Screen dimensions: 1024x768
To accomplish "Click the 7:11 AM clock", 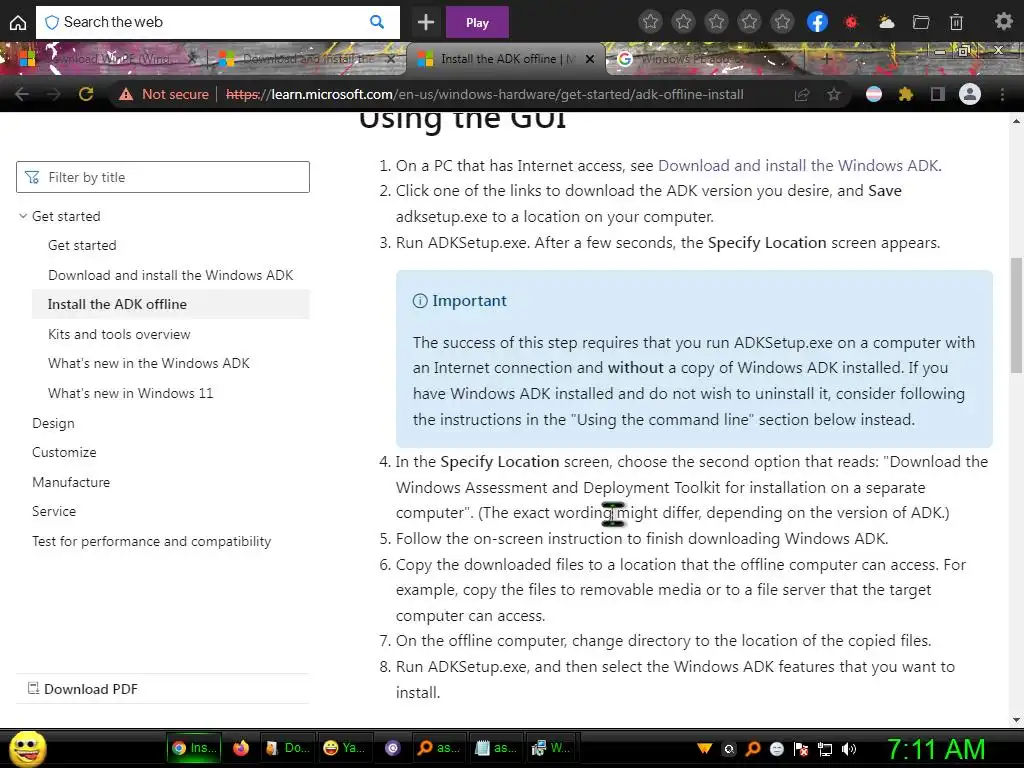I will [936, 749].
